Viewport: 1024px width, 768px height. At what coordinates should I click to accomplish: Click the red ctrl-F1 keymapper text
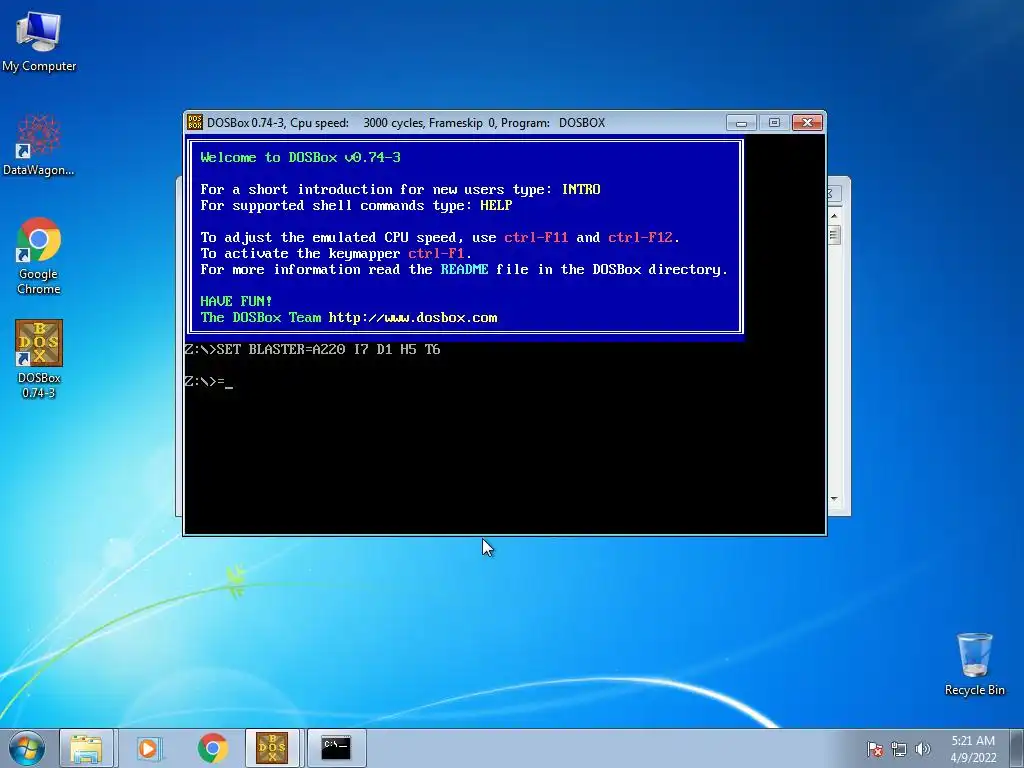(x=436, y=253)
